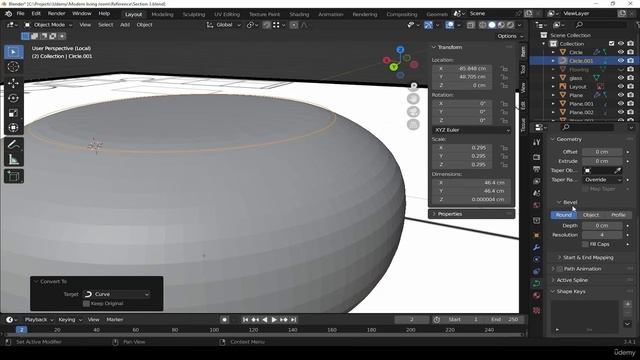Toggle visibility eye for Layout object
The image size is (640, 360).
tap(620, 87)
